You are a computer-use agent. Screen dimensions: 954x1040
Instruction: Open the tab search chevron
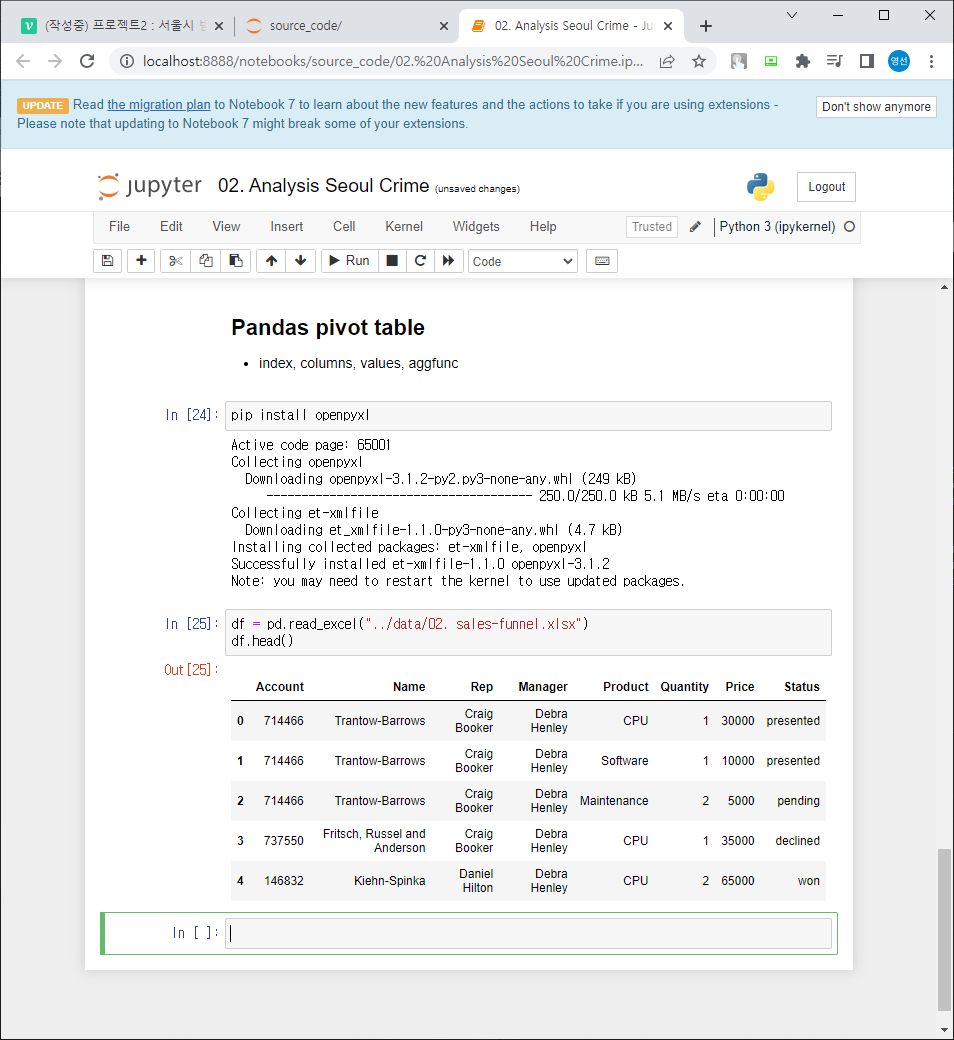(x=792, y=15)
